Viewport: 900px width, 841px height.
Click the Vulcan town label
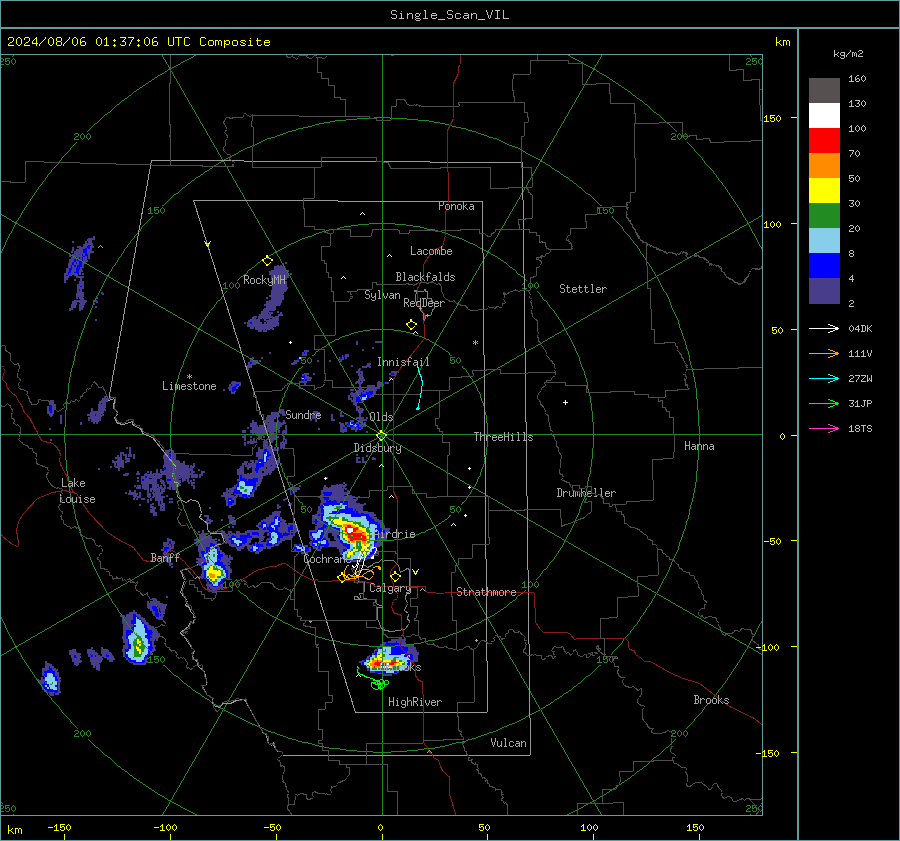click(508, 743)
